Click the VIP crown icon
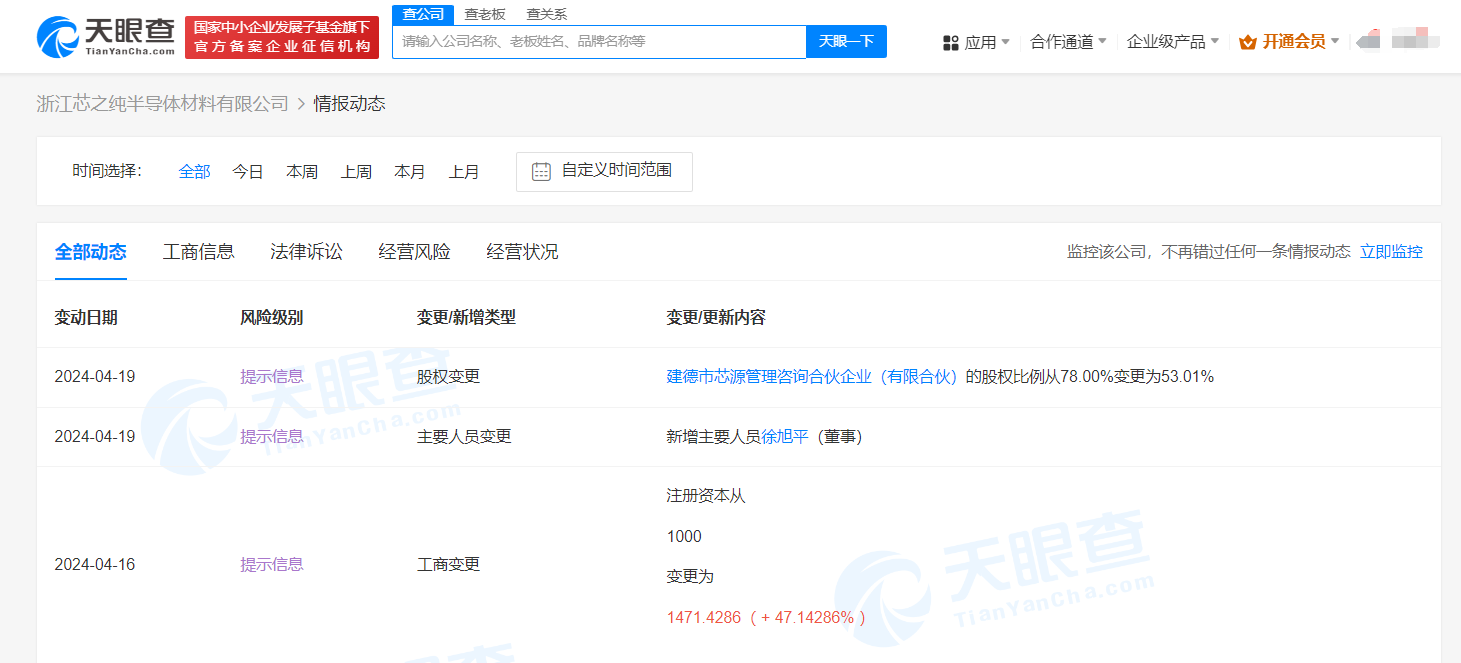Image resolution: width=1461 pixels, height=663 pixels. coord(1247,42)
